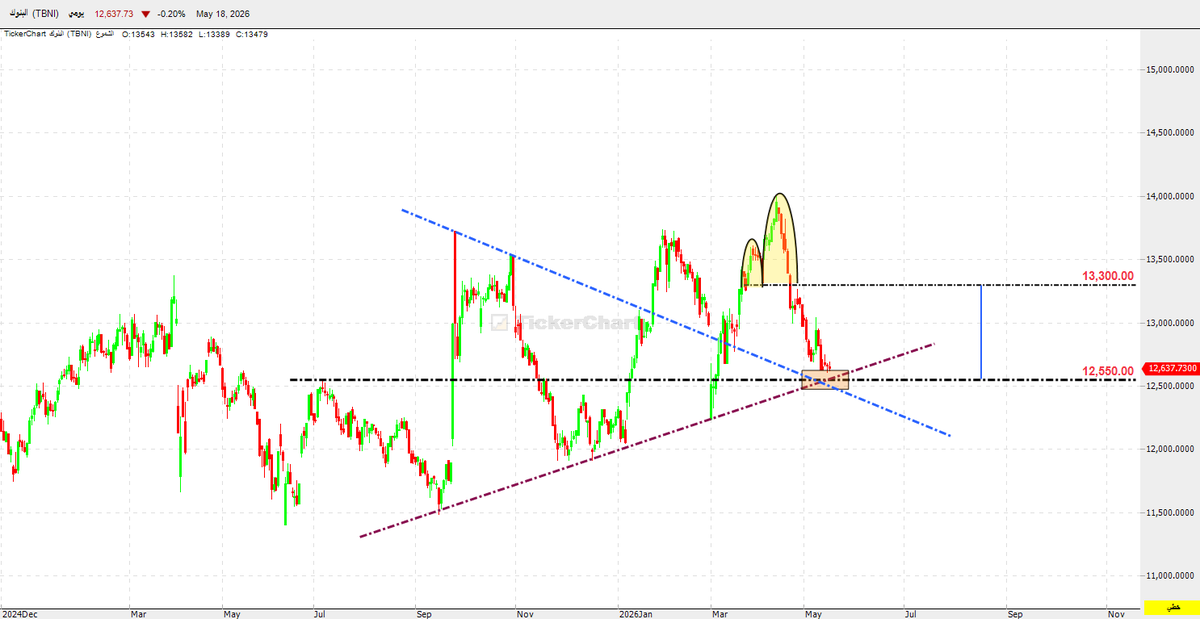Screen dimensions: 1200x619
Task: Click the 15,000.0000 price axis label
Action: point(1171,70)
